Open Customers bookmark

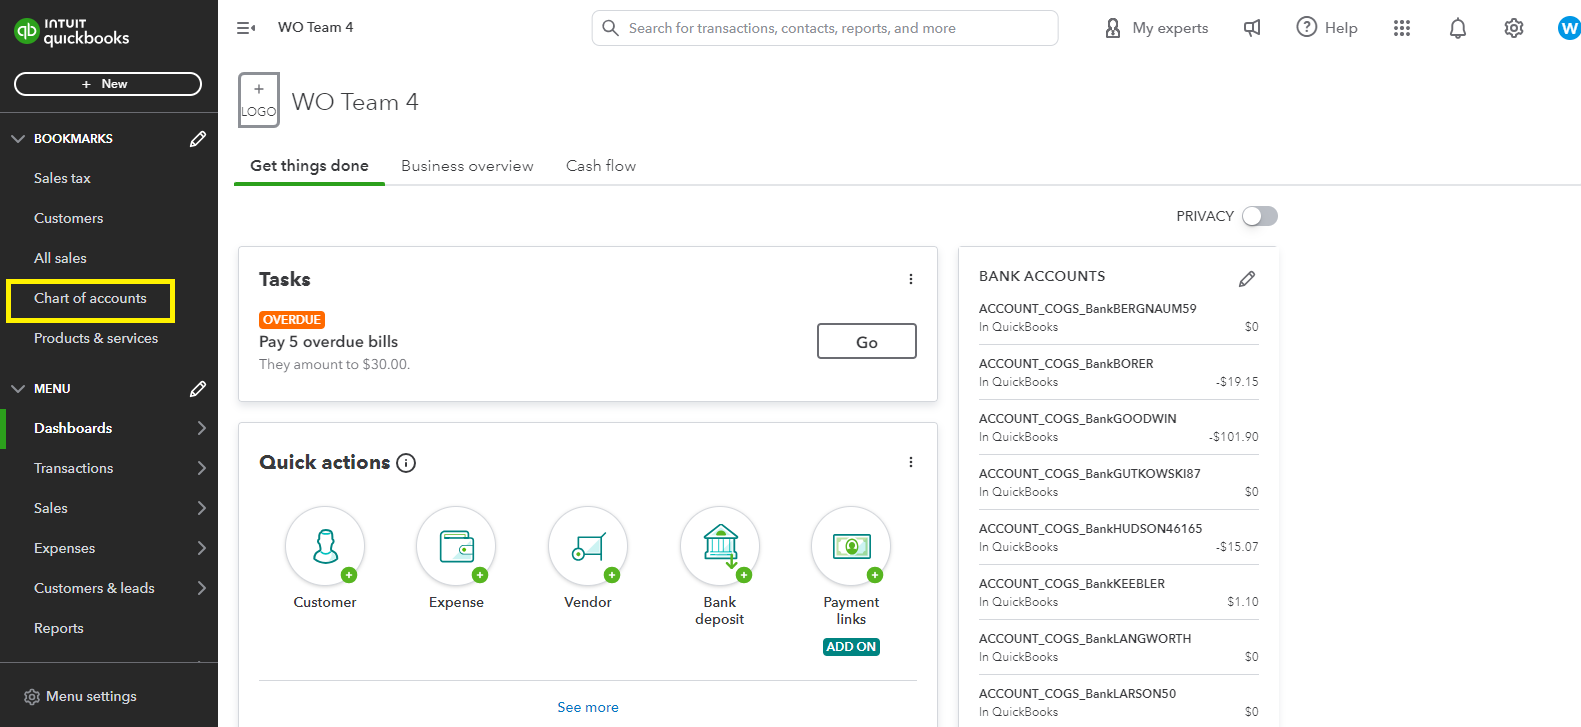click(x=68, y=218)
